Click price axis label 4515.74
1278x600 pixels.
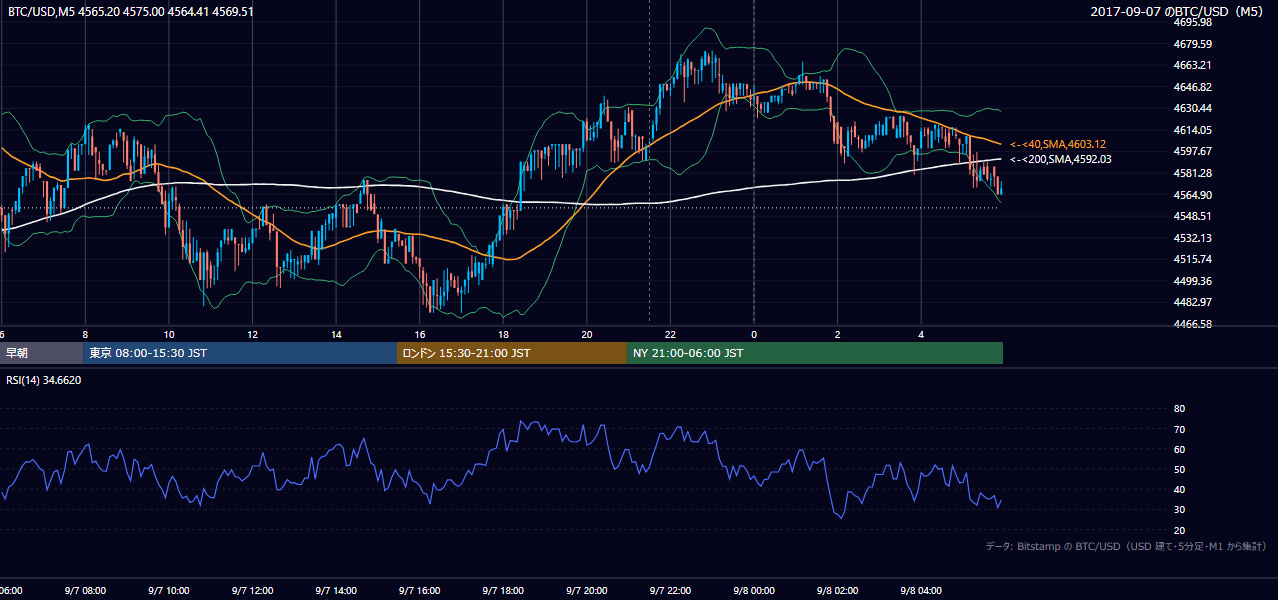pyautogui.click(x=1192, y=259)
